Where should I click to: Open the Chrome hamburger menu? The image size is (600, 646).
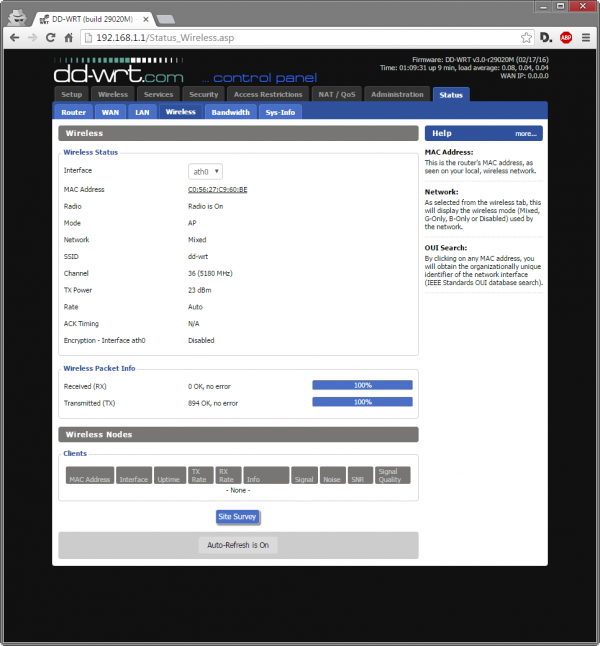point(586,37)
